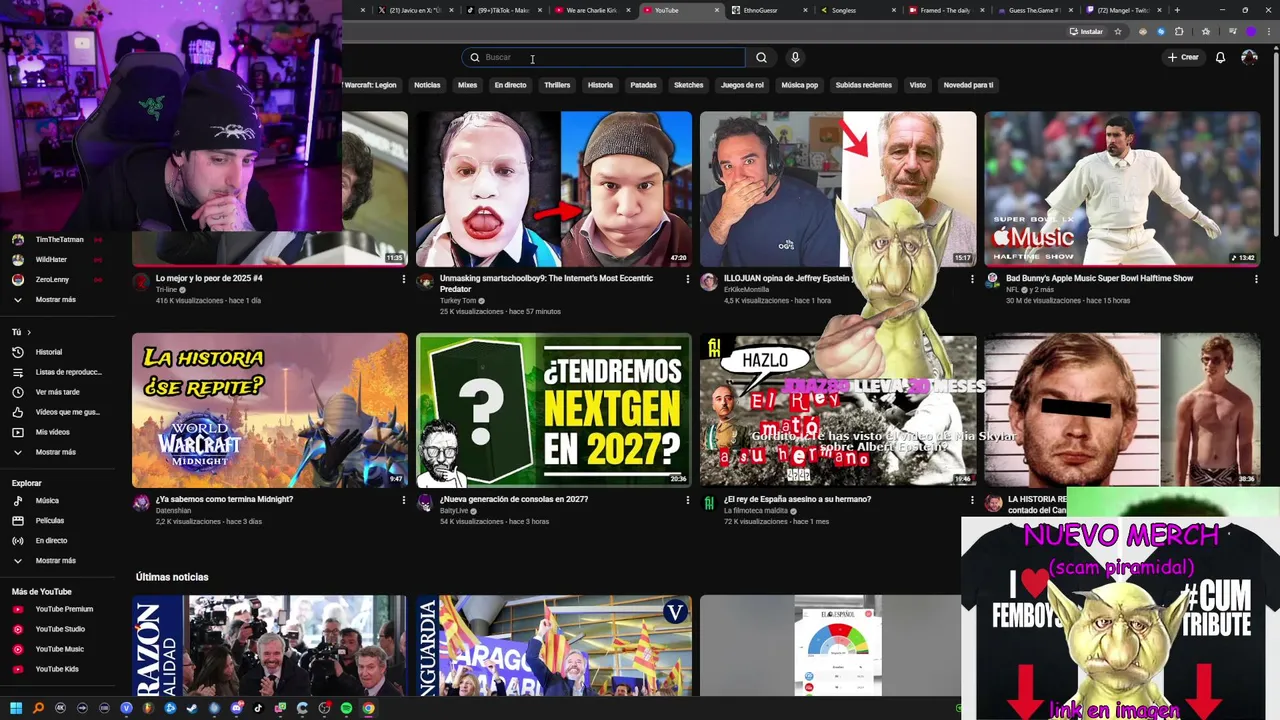Viewport: 1280px width, 720px height.
Task: Open the notifications bell
Action: (x=1220, y=57)
